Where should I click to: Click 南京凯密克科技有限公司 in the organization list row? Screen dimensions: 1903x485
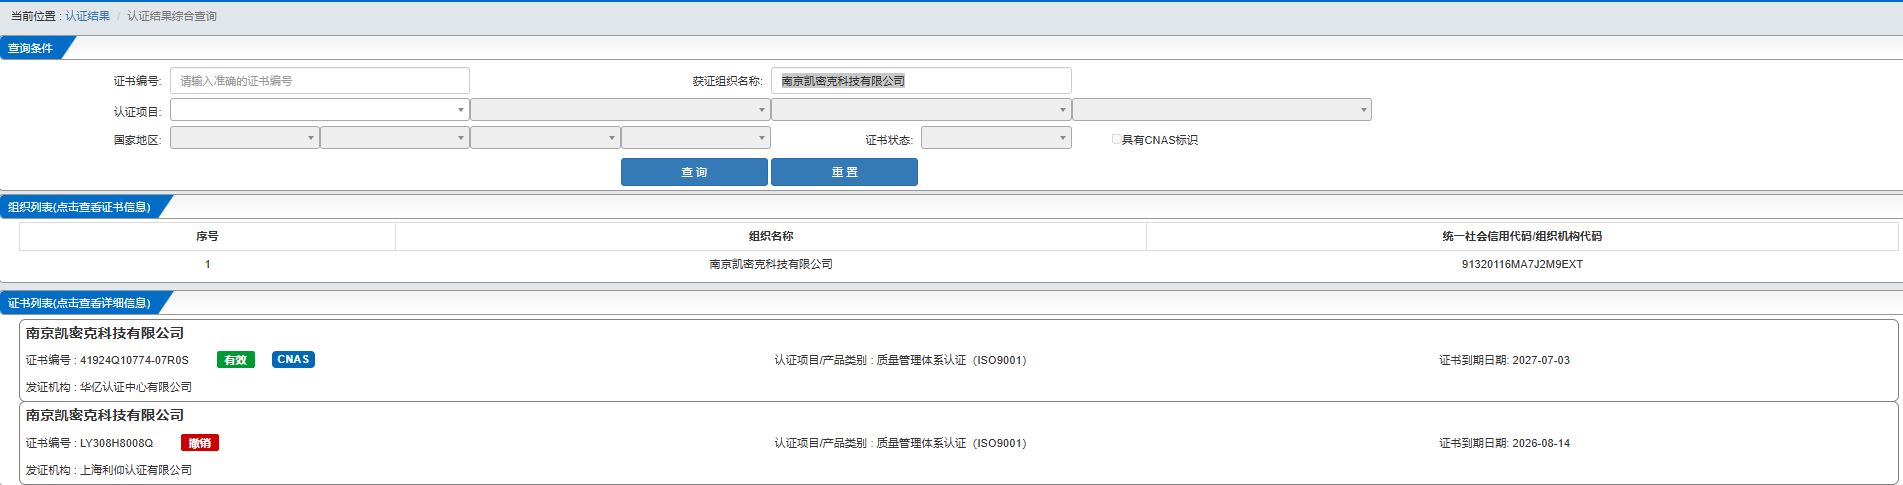[771, 264]
